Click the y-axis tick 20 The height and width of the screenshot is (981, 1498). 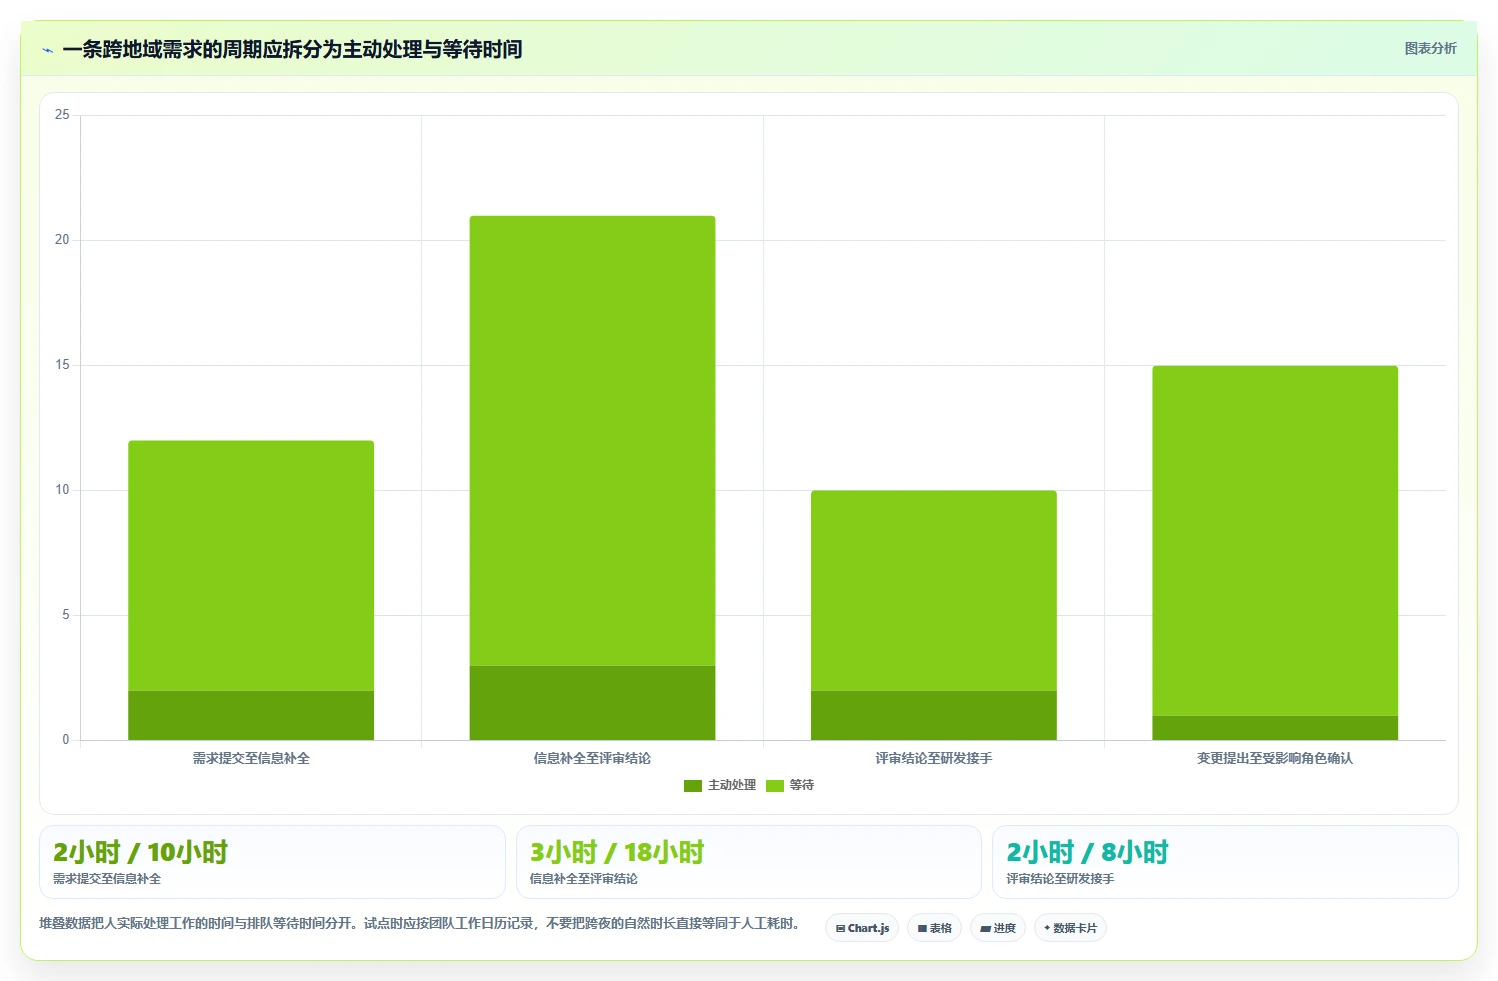coord(62,240)
